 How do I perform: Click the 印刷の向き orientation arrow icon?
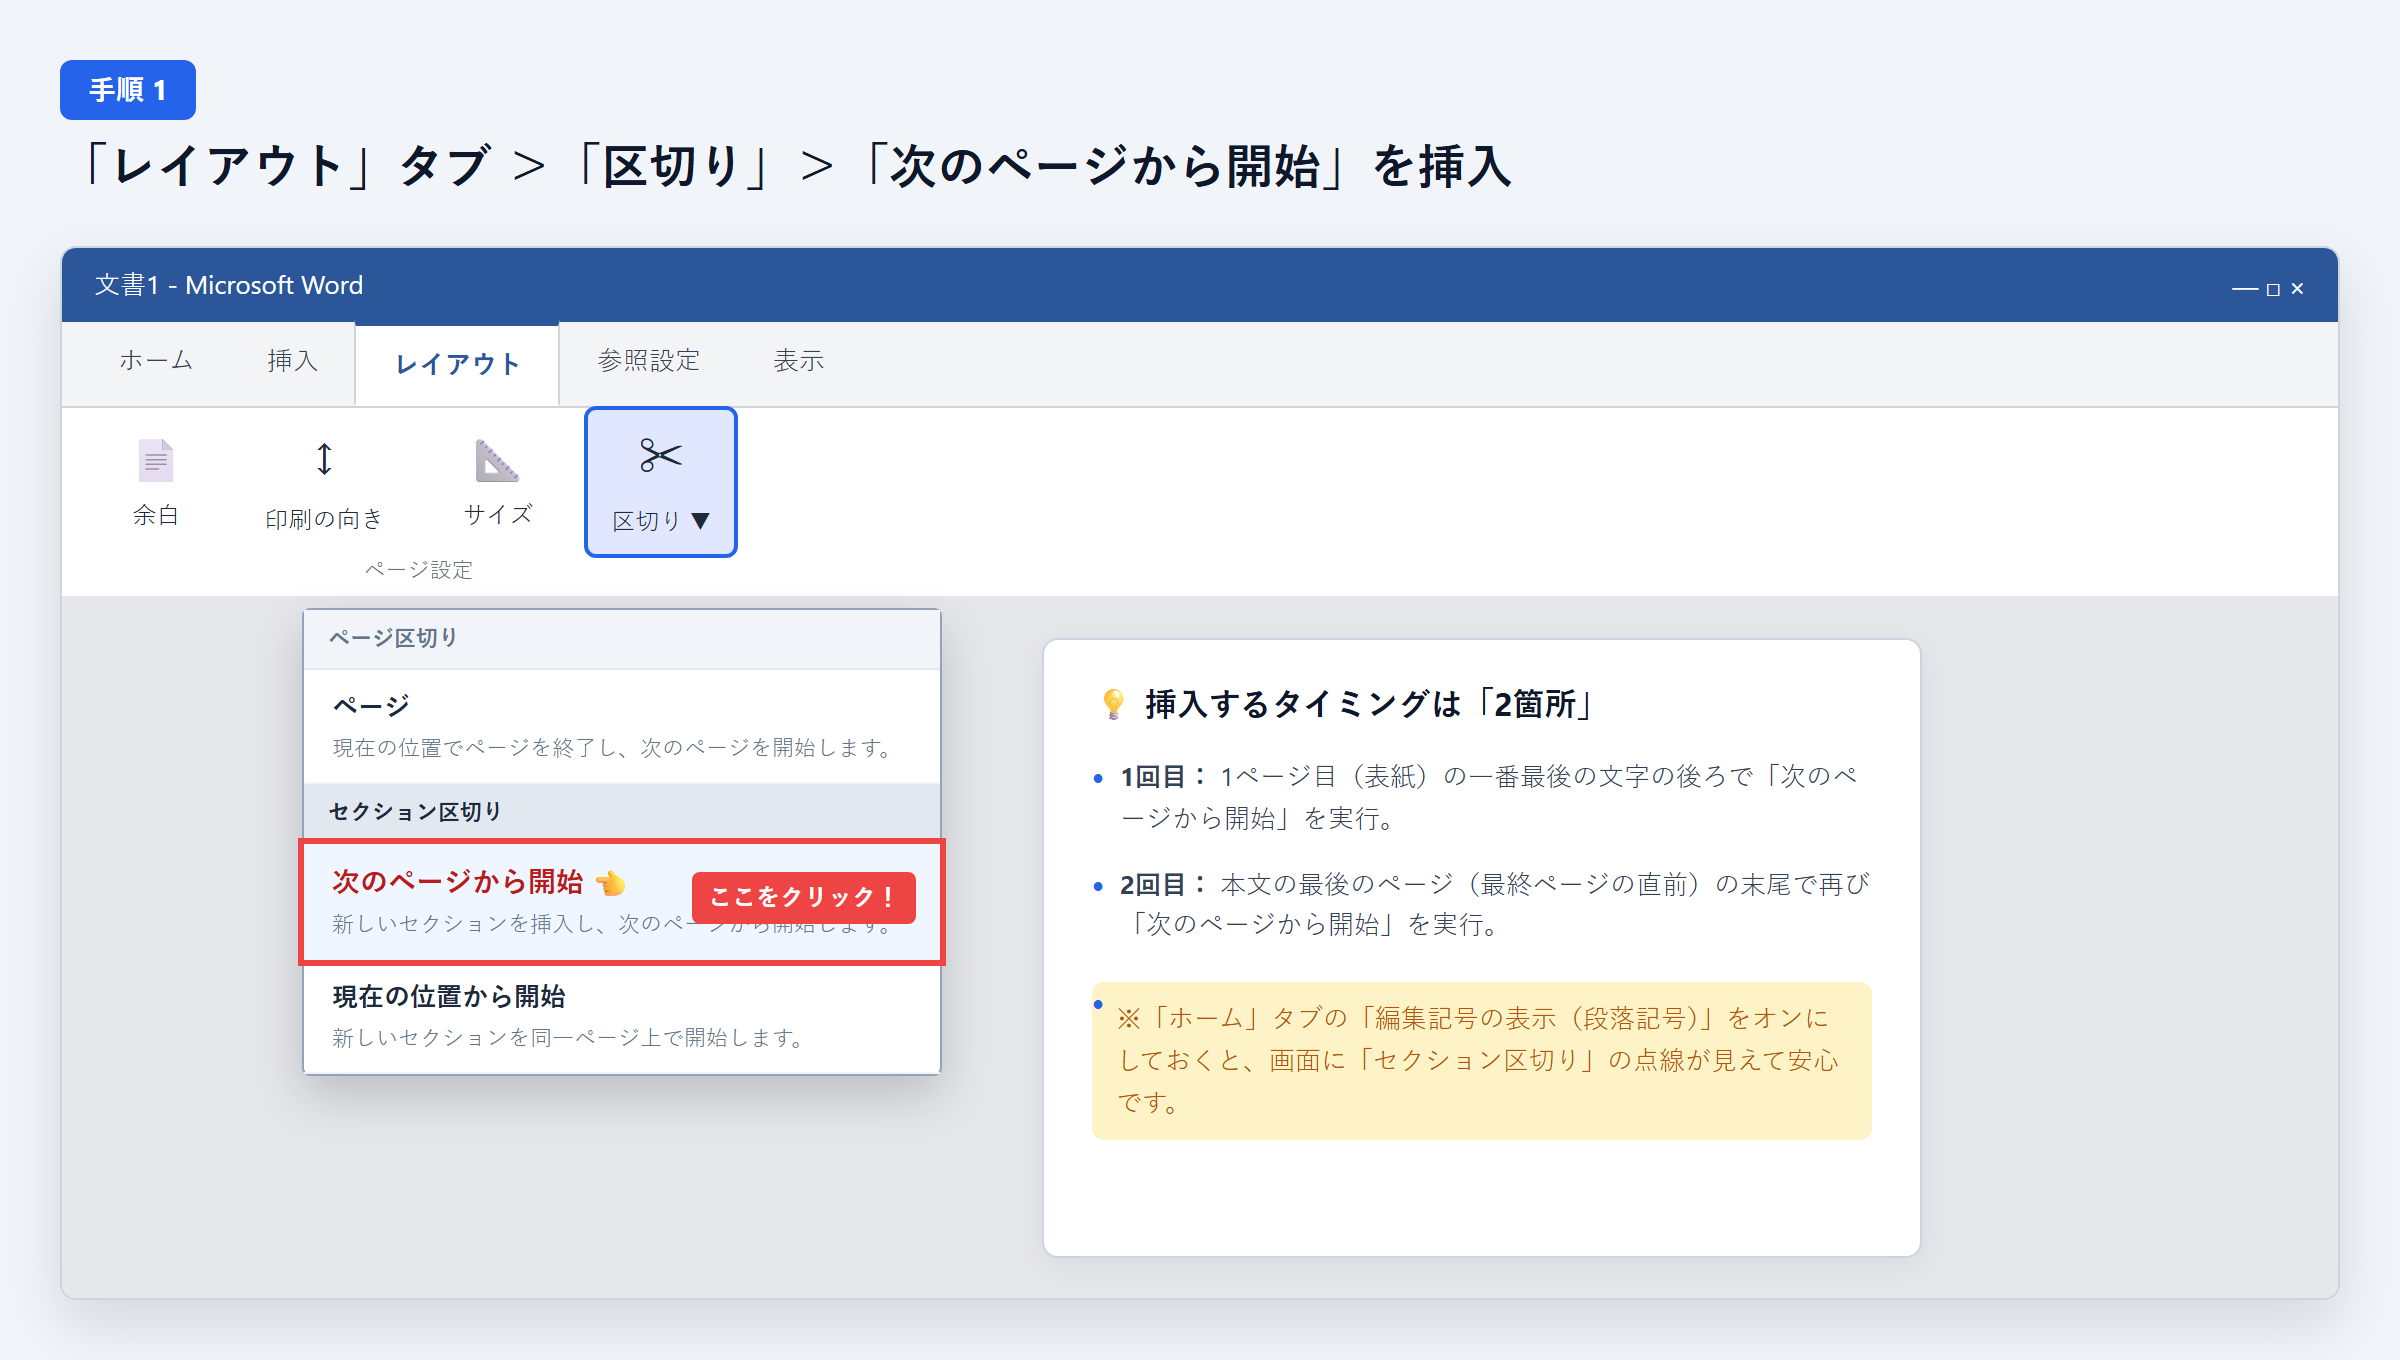[324, 459]
